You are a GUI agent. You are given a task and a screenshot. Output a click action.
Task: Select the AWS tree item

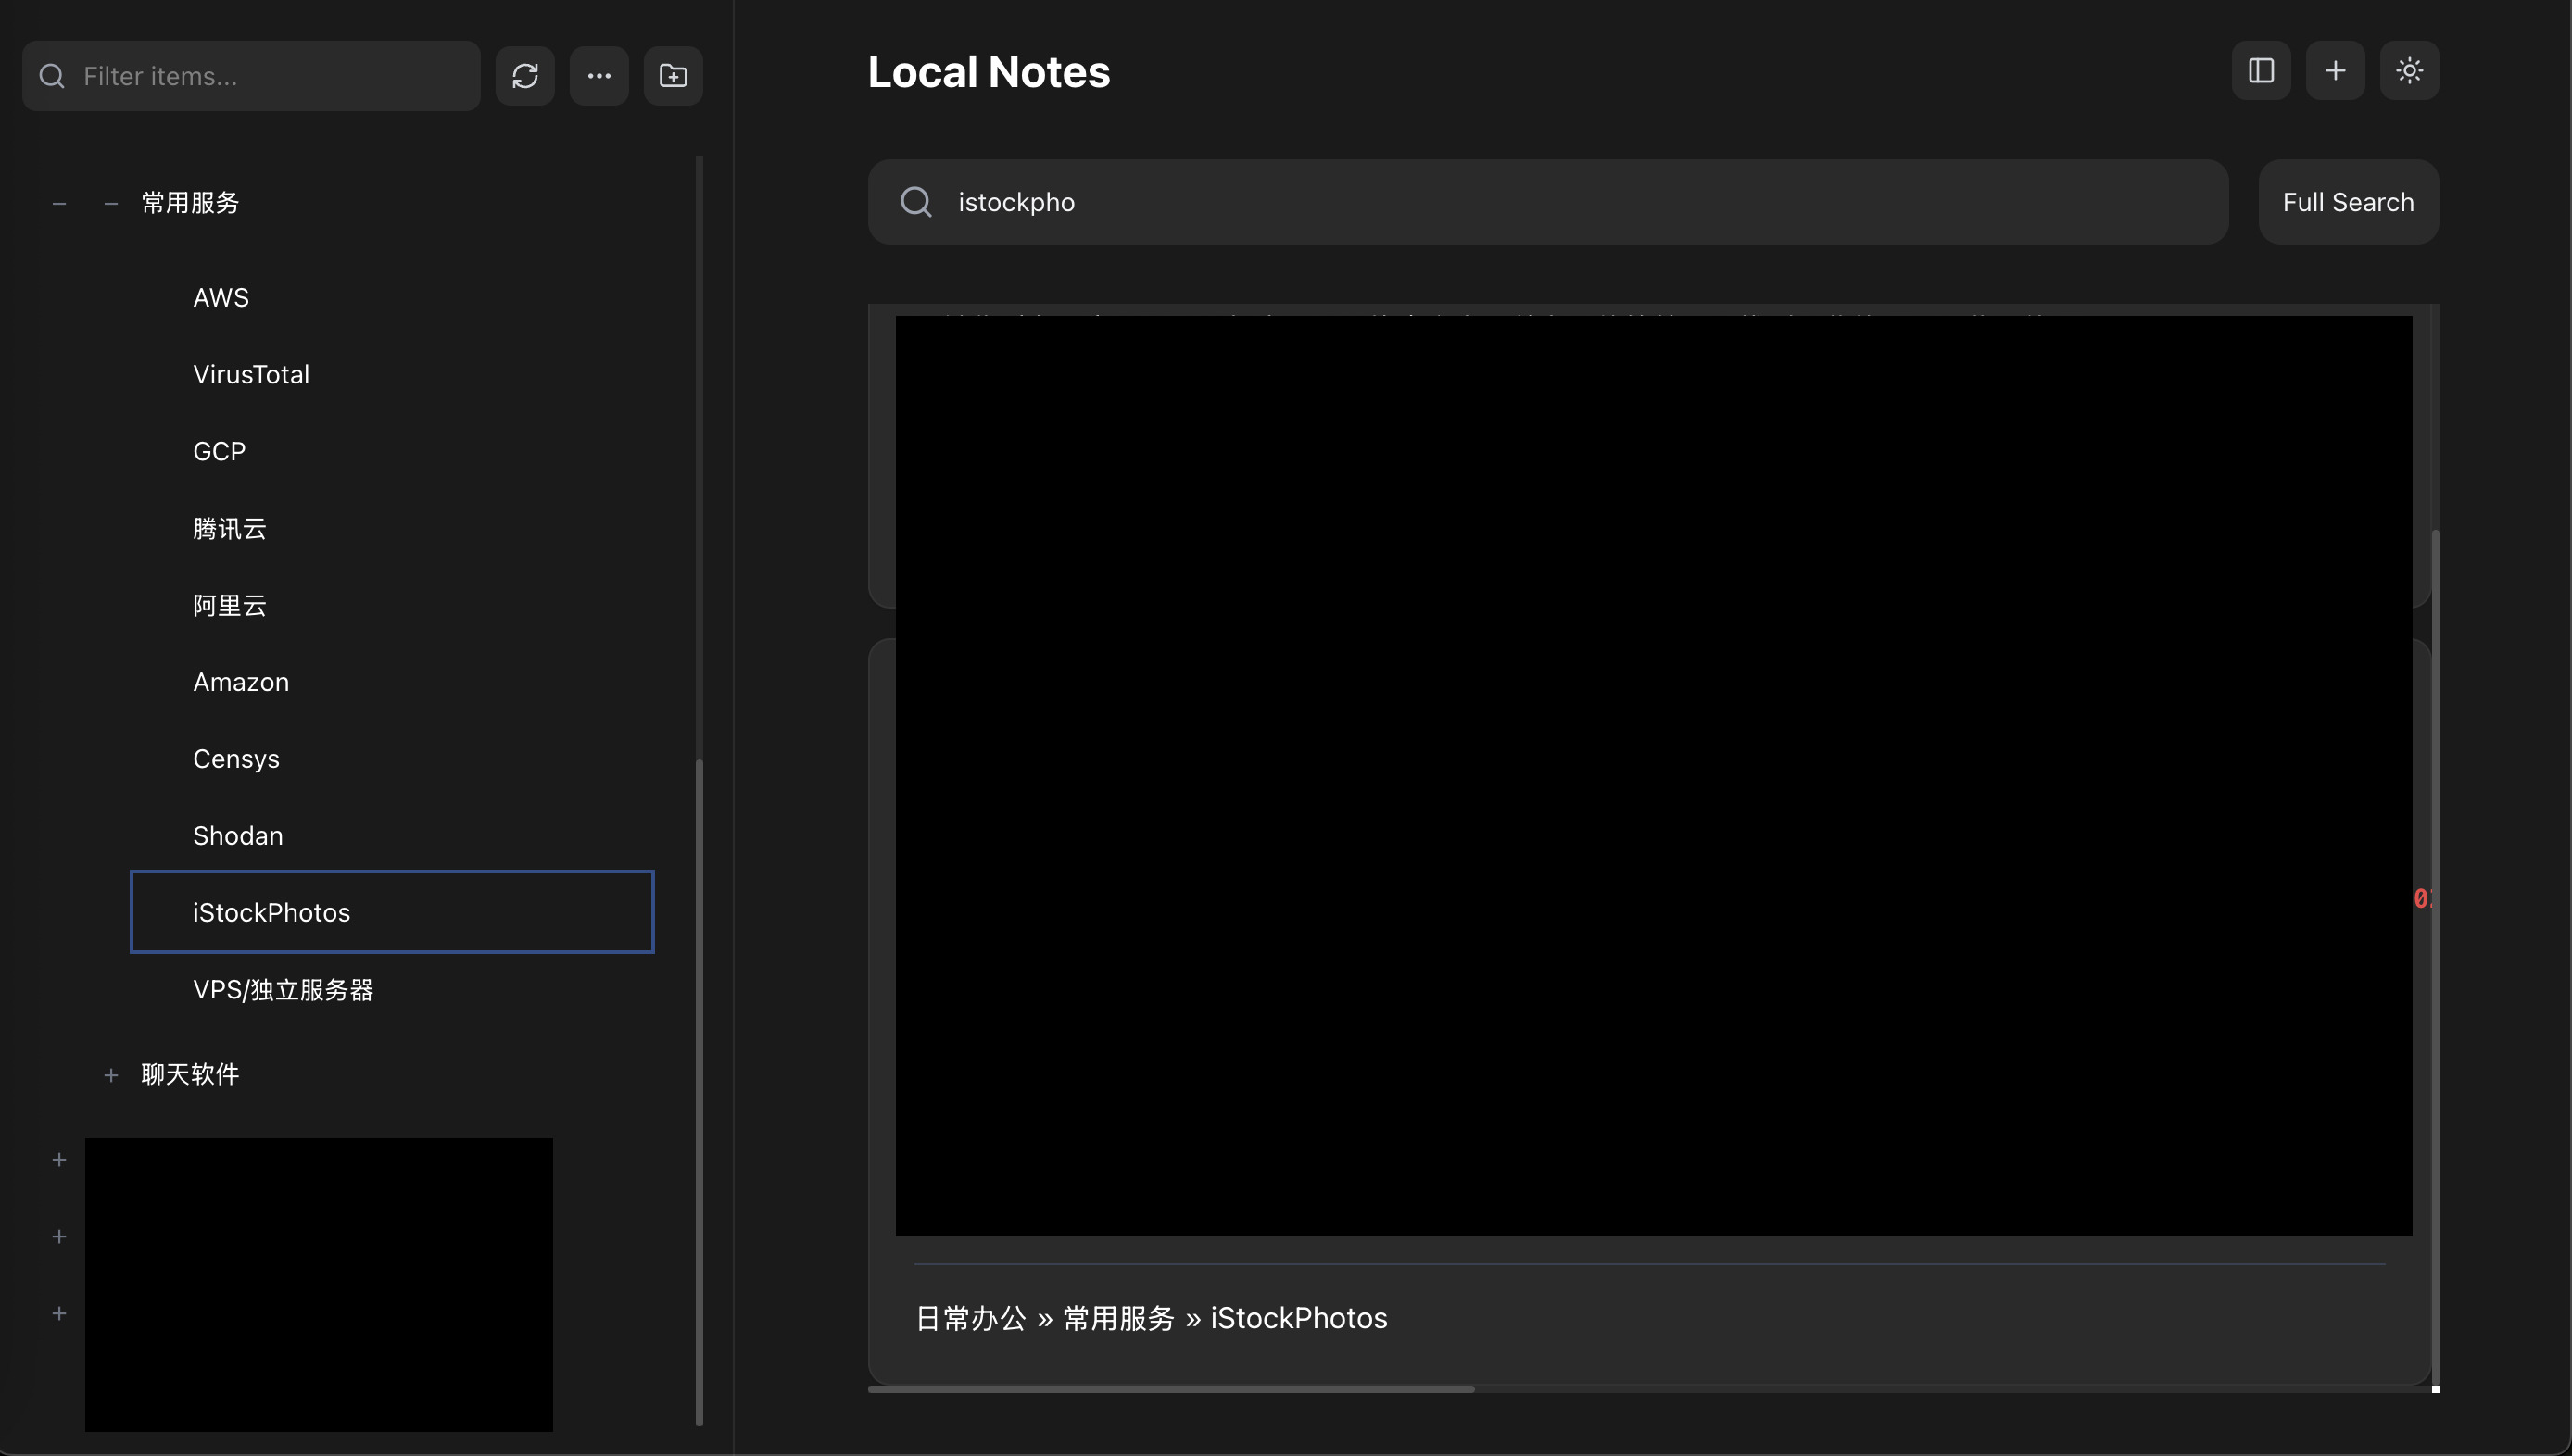point(221,298)
